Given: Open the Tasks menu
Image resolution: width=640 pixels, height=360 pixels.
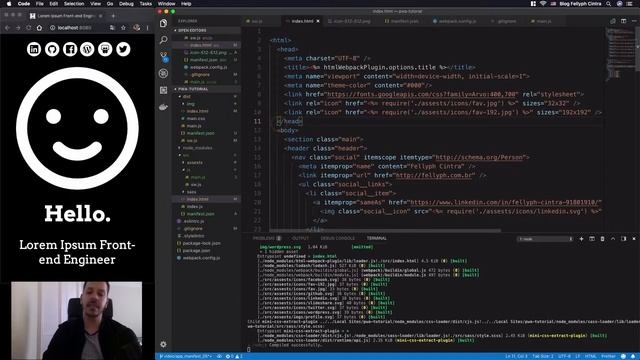Looking at the screenshot, I should [x=146, y=4].
